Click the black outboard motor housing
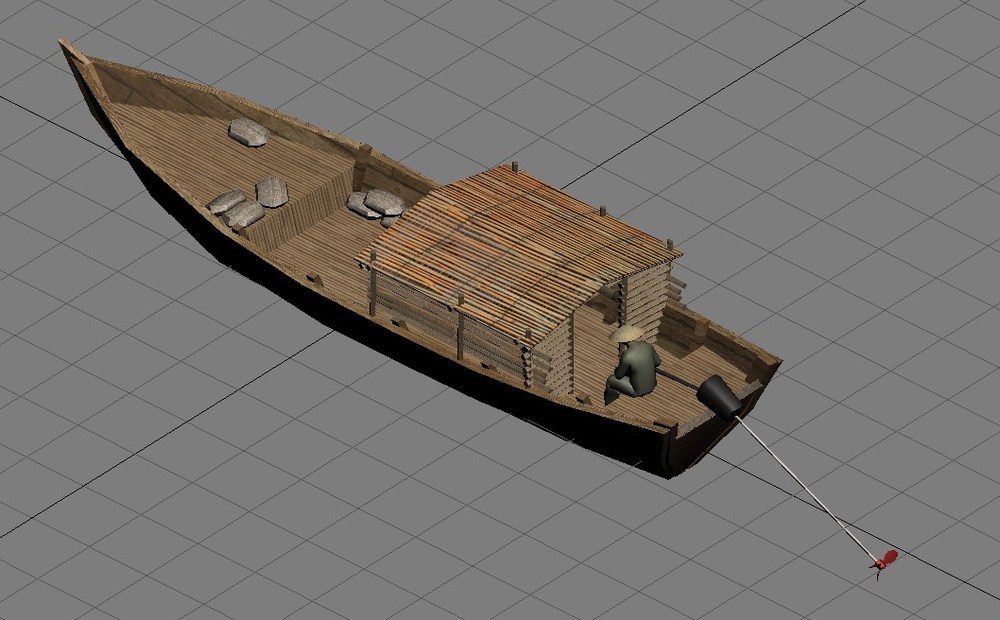The image size is (1000, 620). pyautogui.click(x=719, y=396)
